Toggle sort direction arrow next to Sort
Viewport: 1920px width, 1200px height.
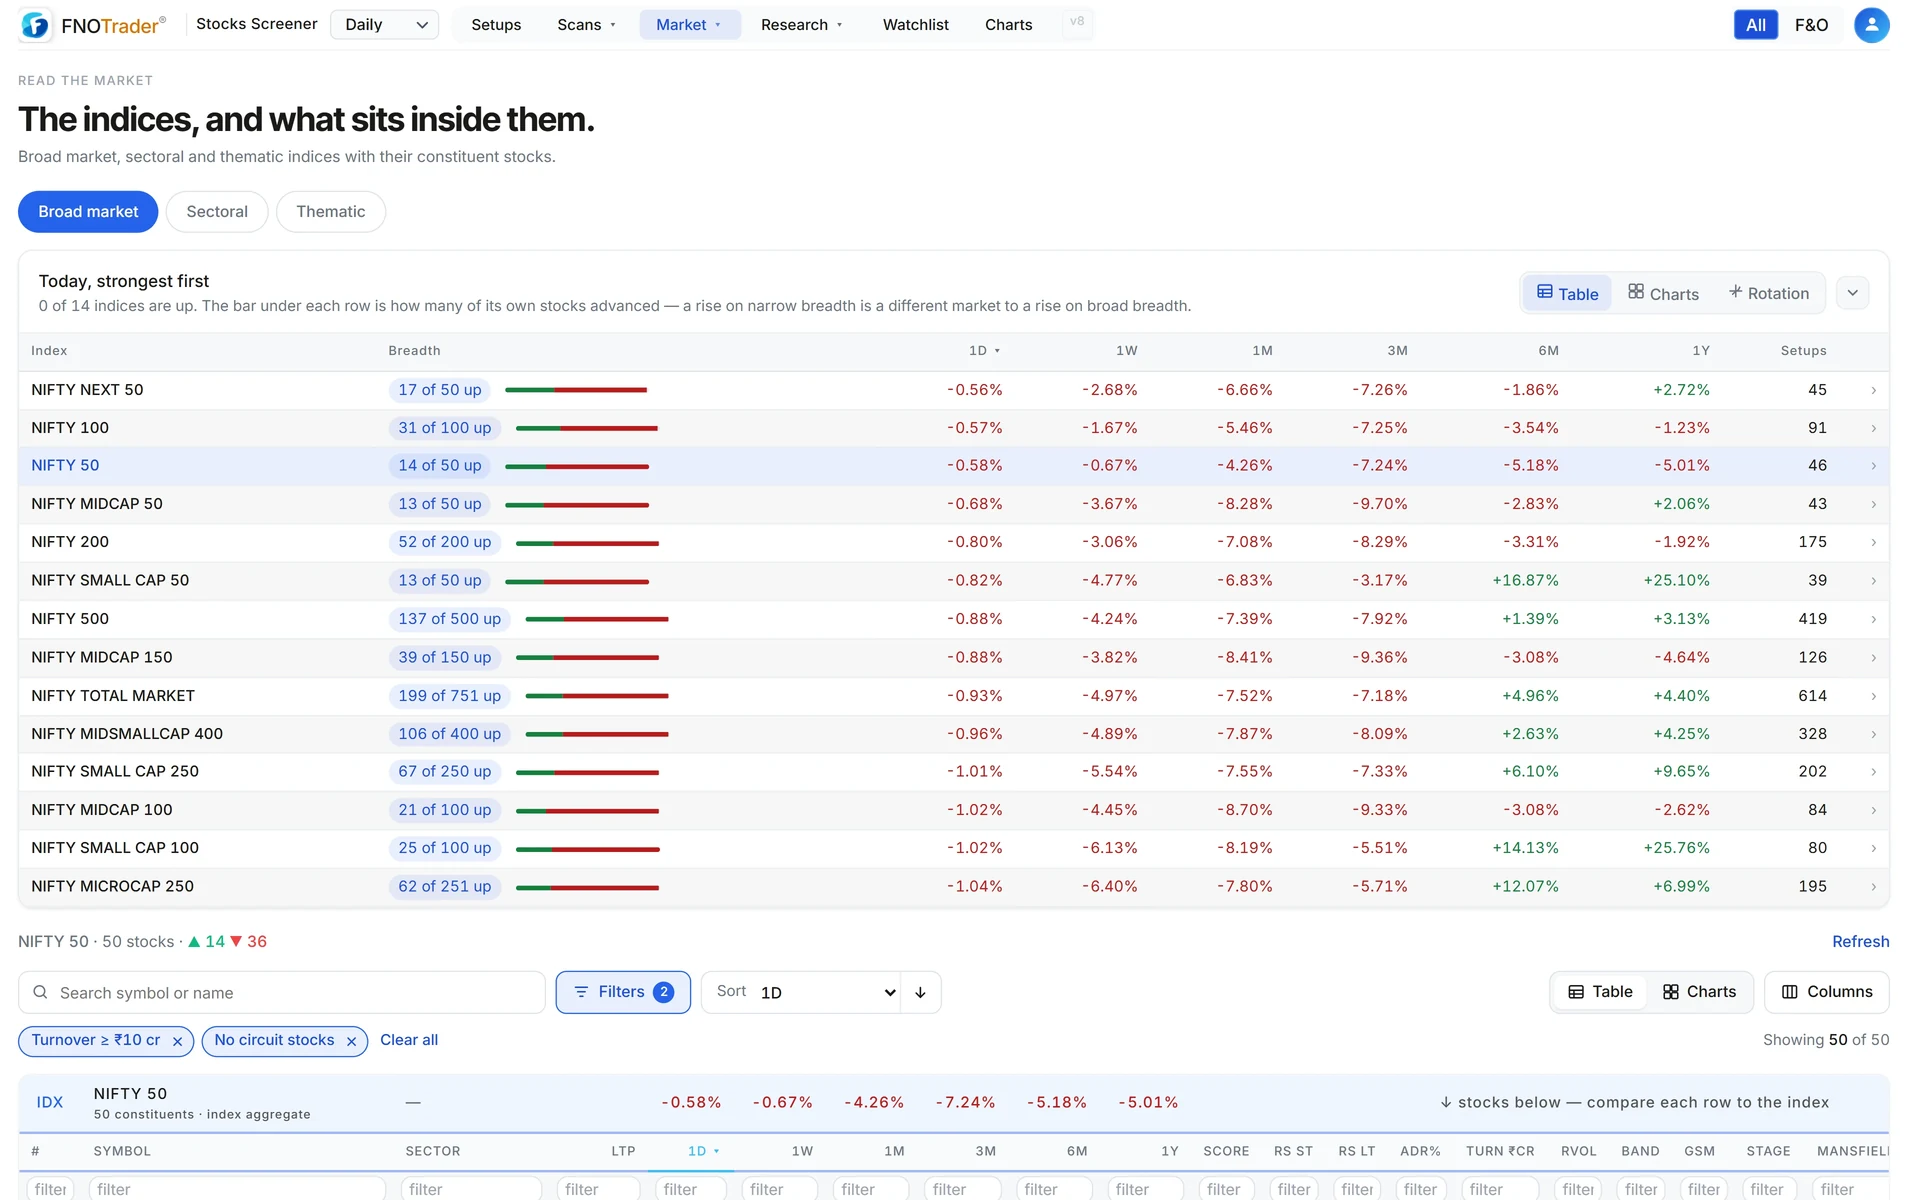point(920,992)
